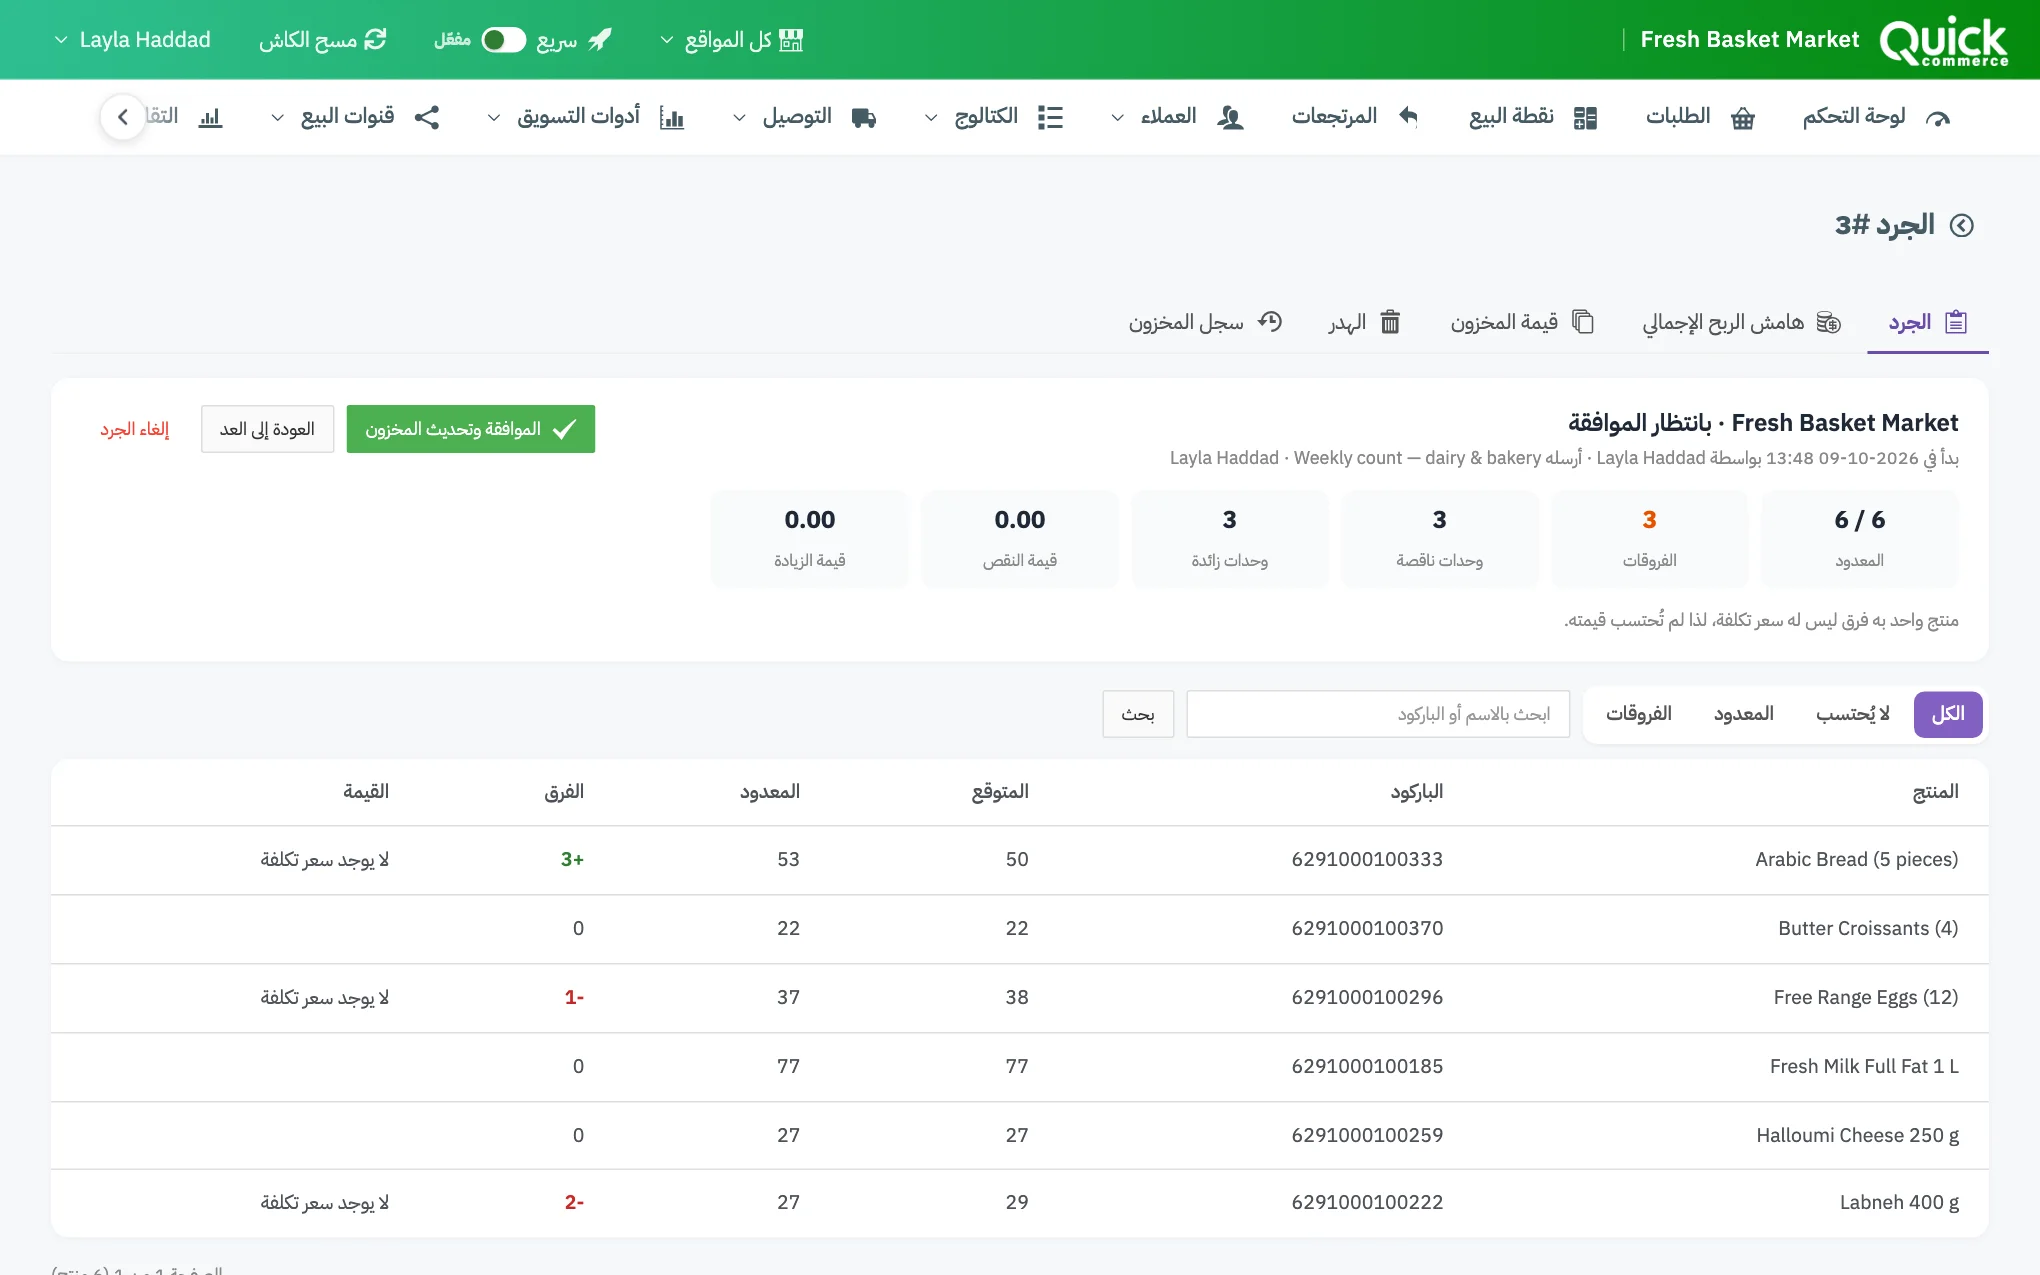Expand the أدوات التسويق menu chevron

pos(493,118)
